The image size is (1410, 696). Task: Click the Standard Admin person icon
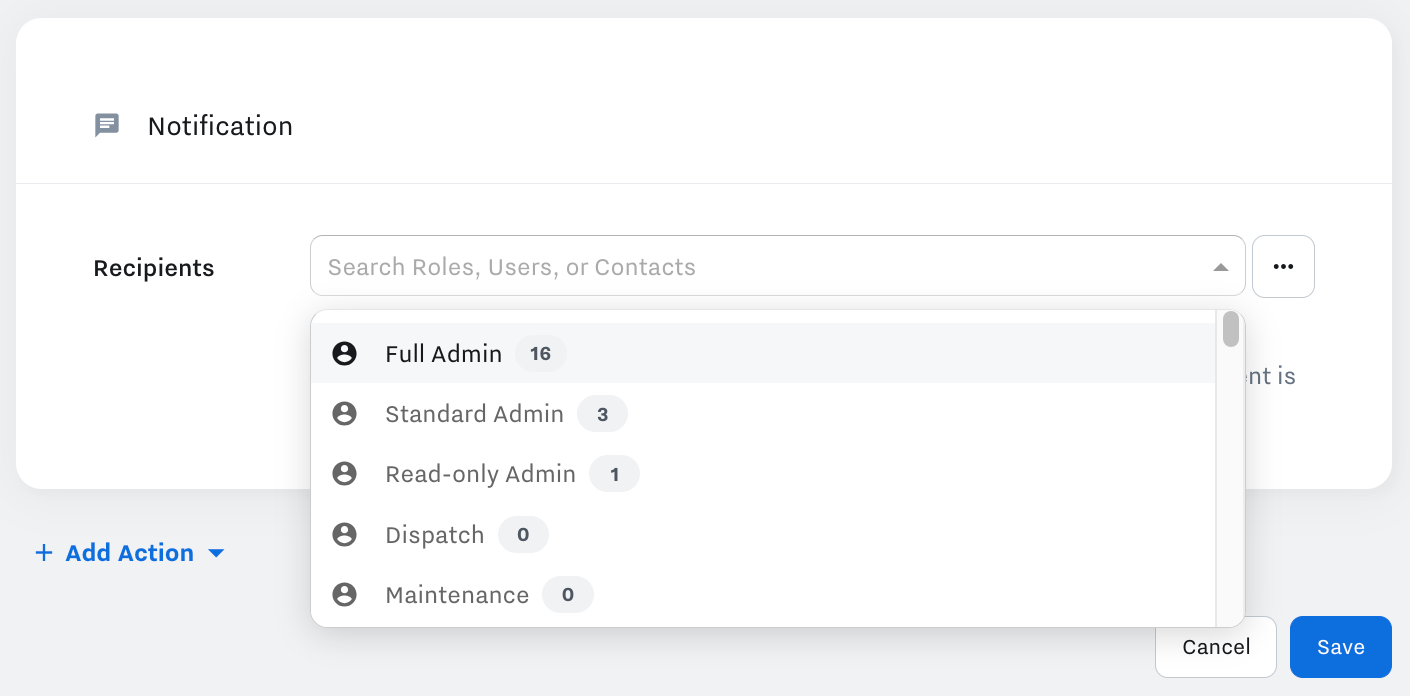344,414
